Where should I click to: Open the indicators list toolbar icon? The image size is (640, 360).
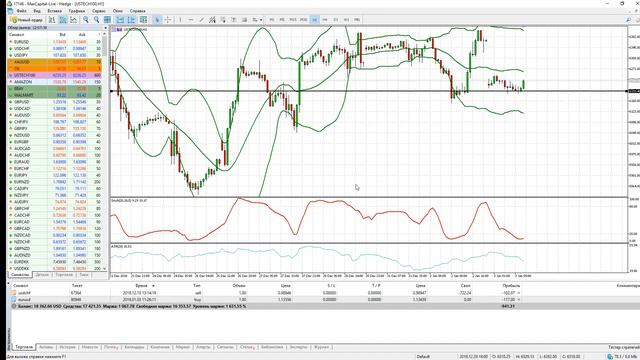[143, 20]
